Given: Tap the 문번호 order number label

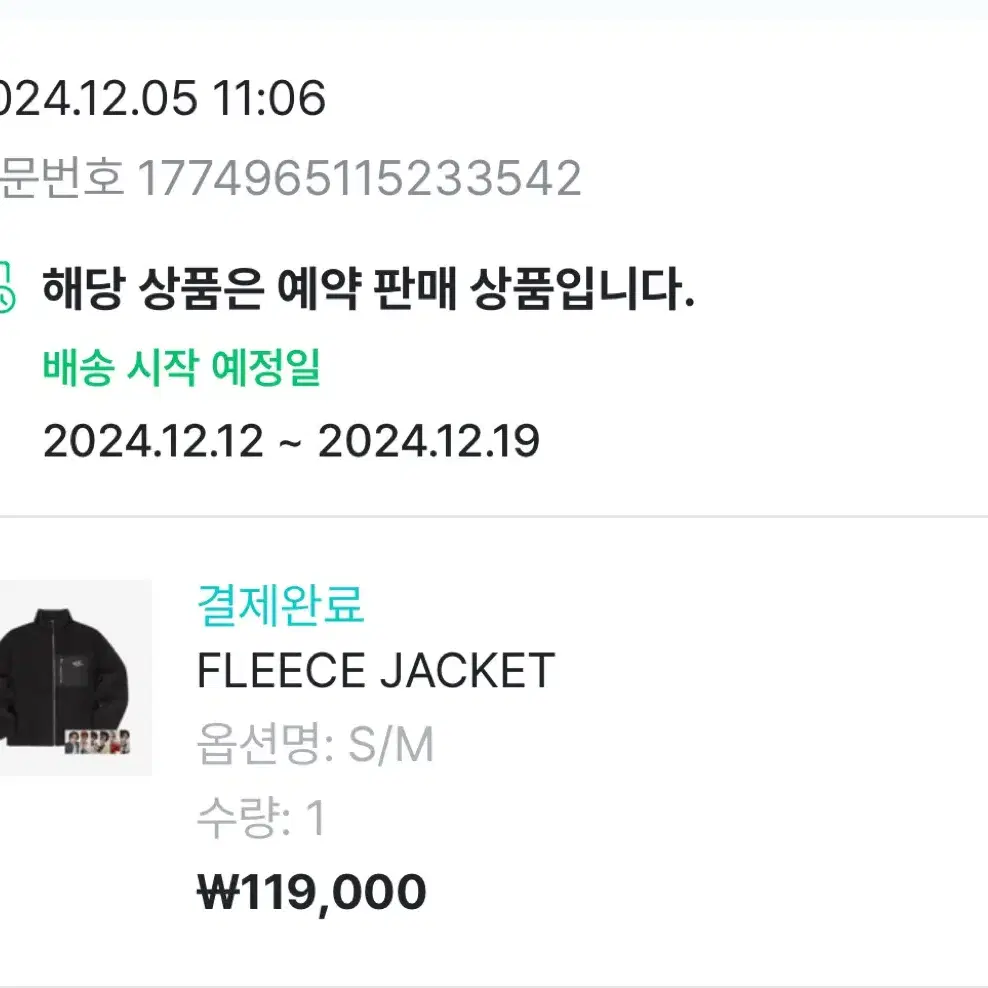Looking at the screenshot, I should [62, 178].
